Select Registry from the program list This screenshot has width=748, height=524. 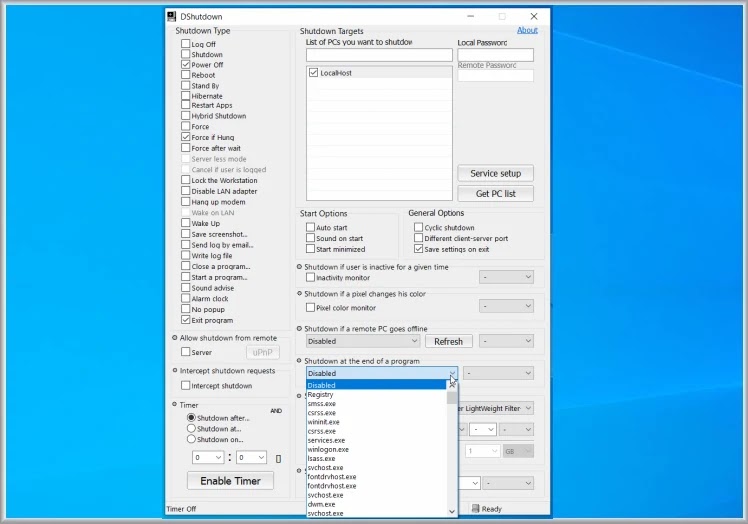click(376, 395)
